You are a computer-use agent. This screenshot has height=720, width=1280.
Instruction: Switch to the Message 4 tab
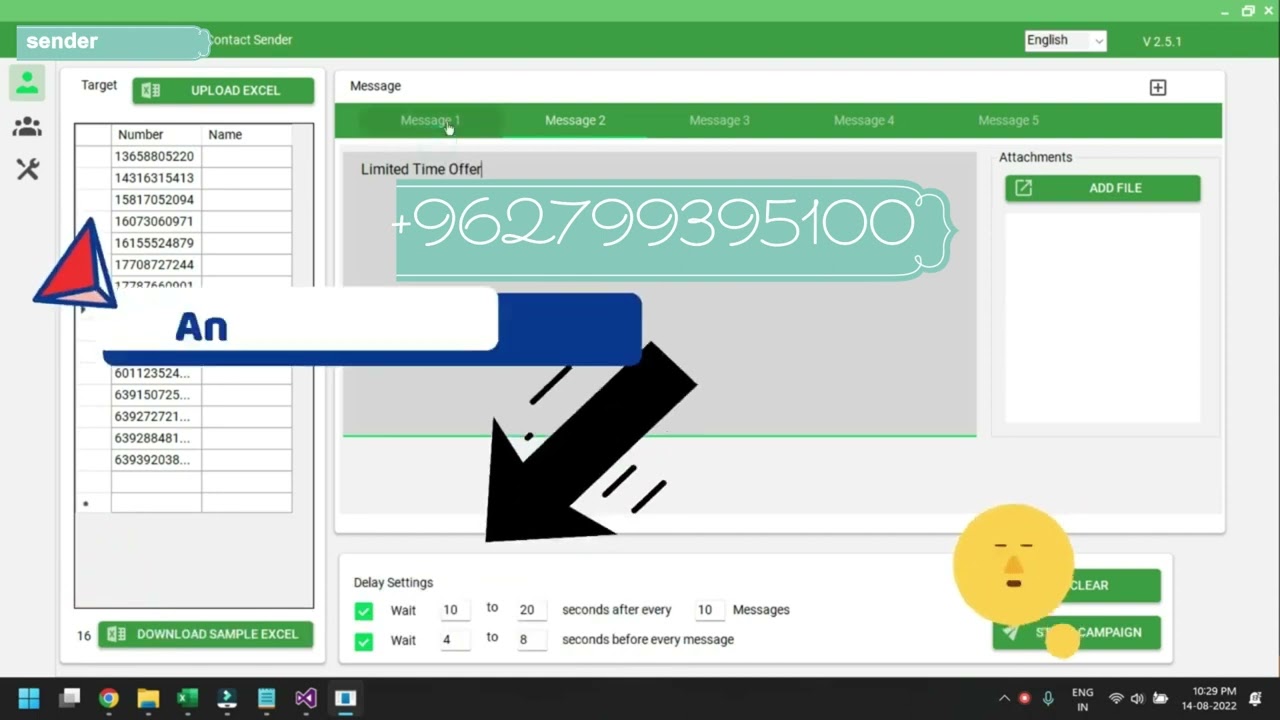tap(864, 120)
